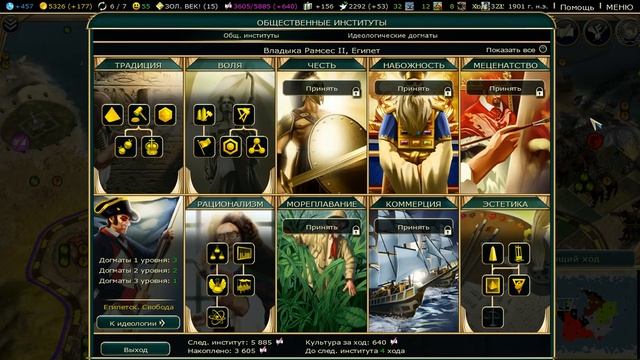Select the top-right policy icon in Воля
Screen dimensions: 640x360
(x=244, y=115)
